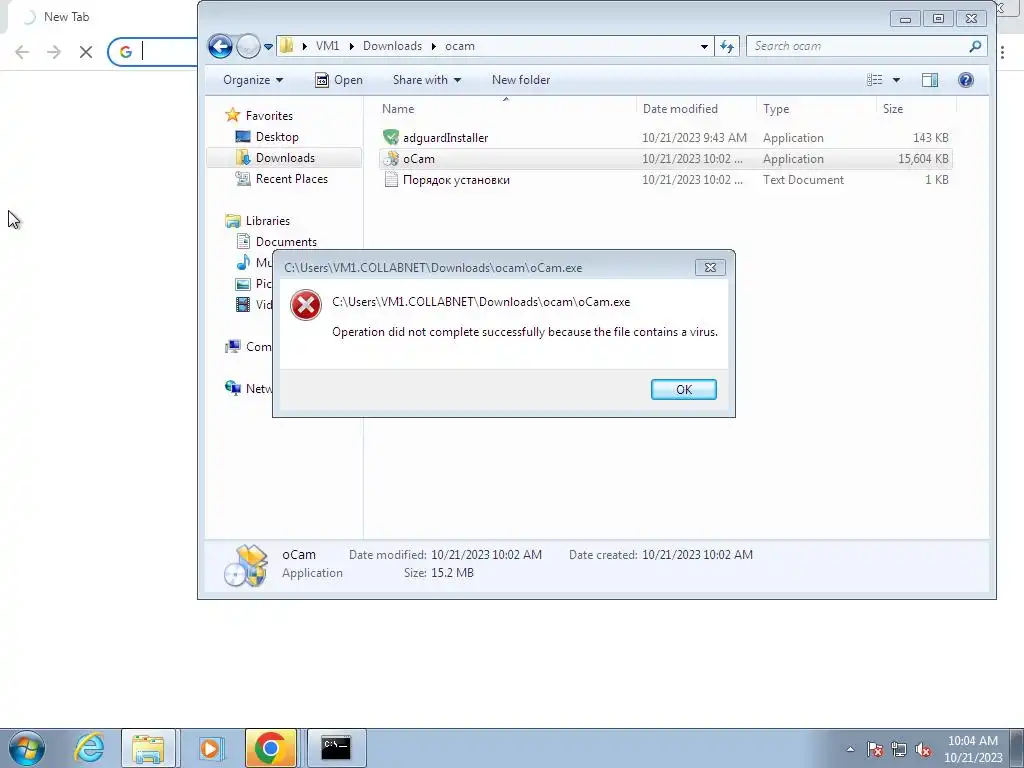
Task: Click ocam in the address breadcrumb
Action: pyautogui.click(x=460, y=46)
